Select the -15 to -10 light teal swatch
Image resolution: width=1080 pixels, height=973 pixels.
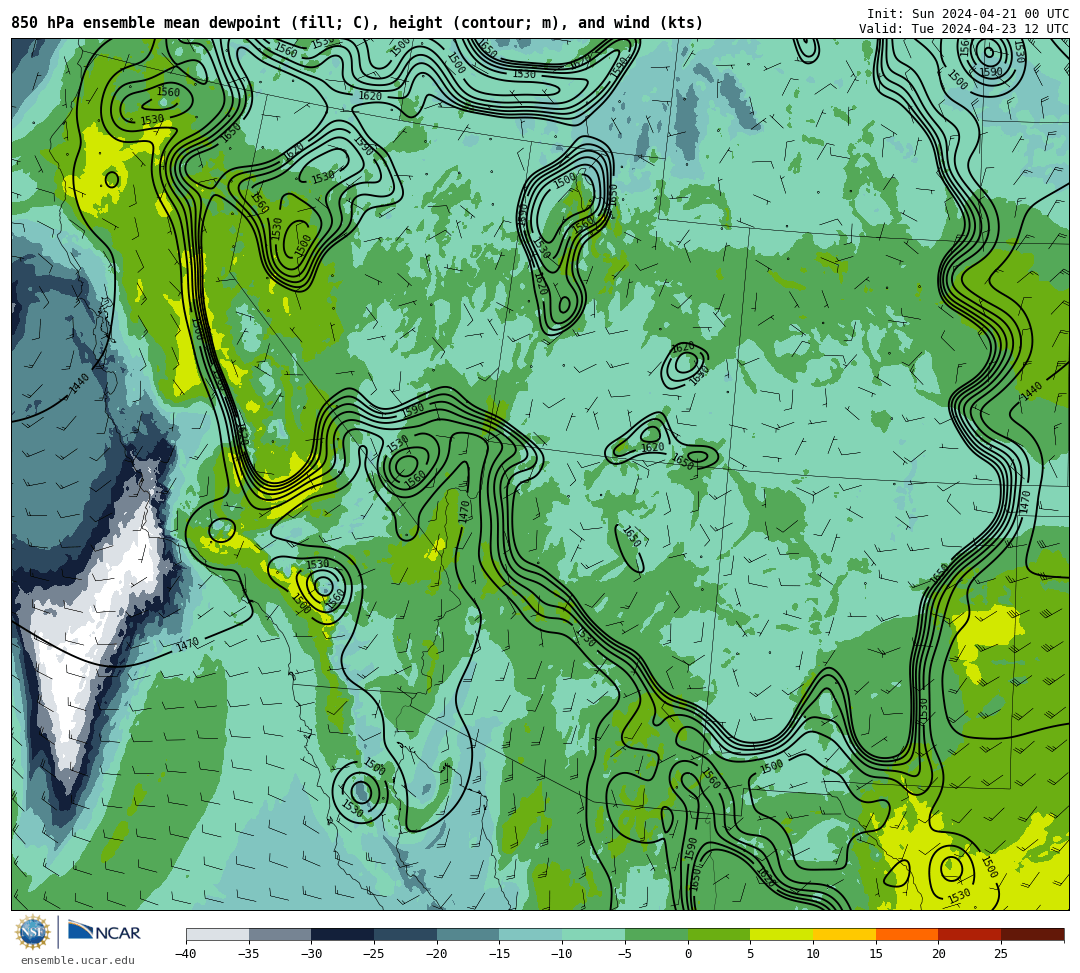click(x=531, y=934)
